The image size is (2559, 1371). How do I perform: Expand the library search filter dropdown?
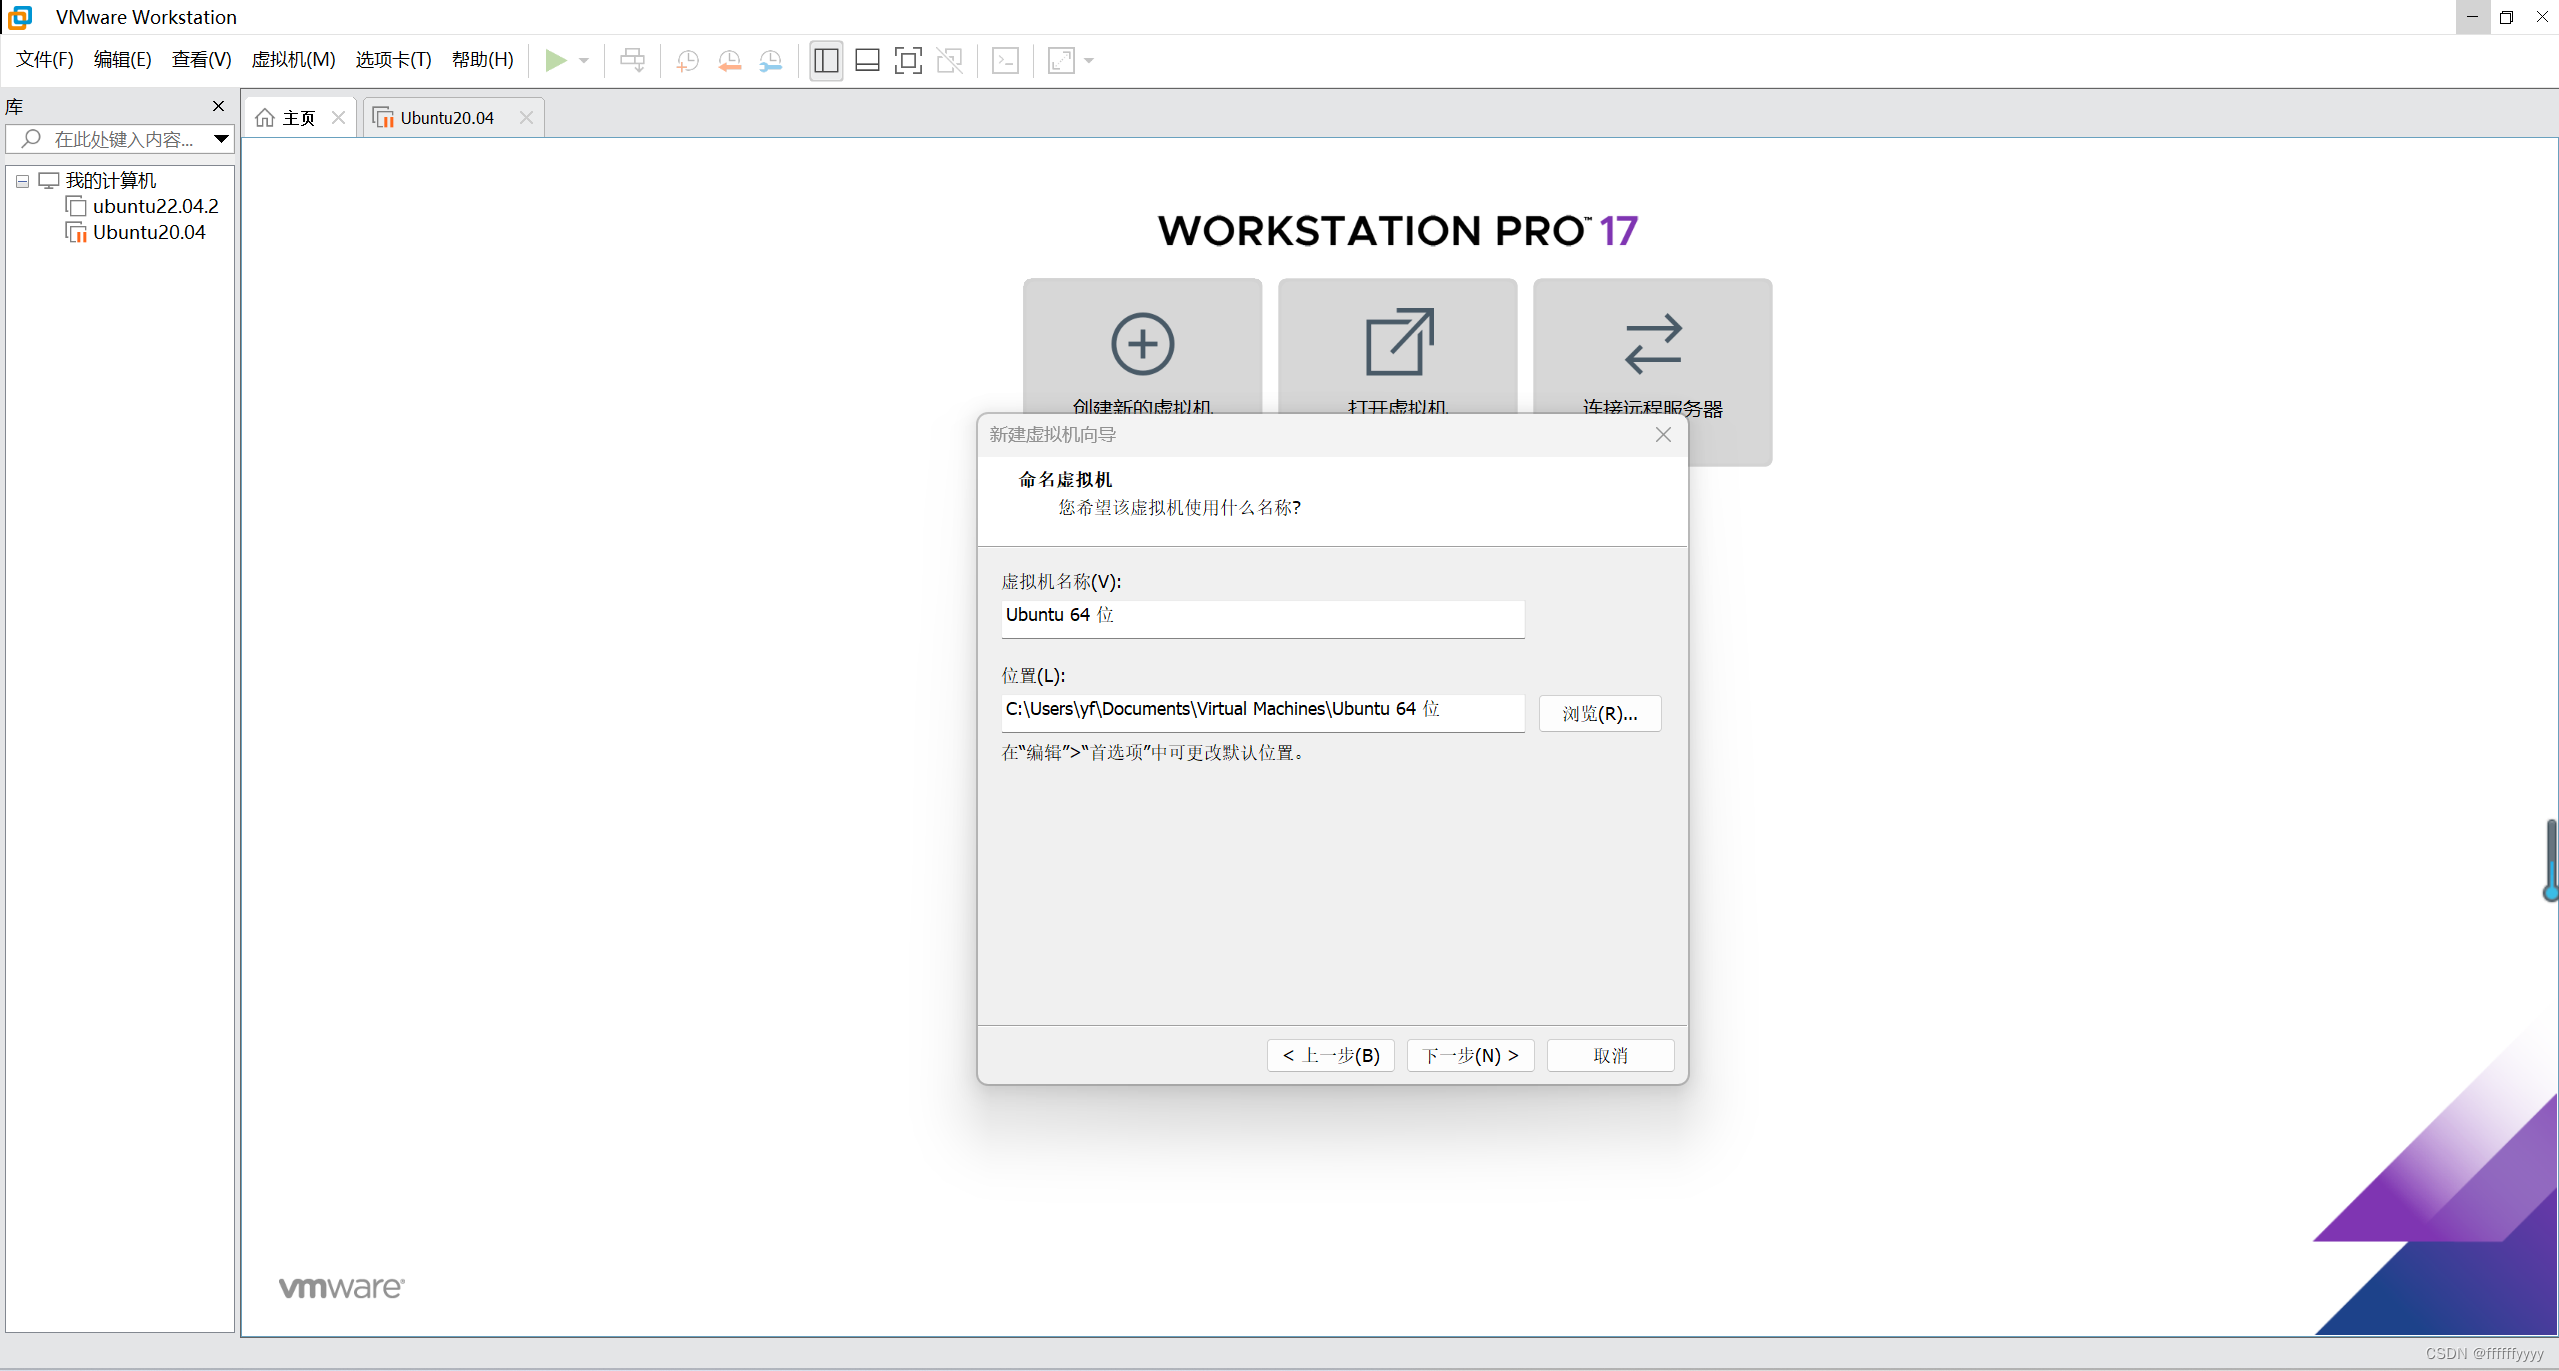click(221, 139)
